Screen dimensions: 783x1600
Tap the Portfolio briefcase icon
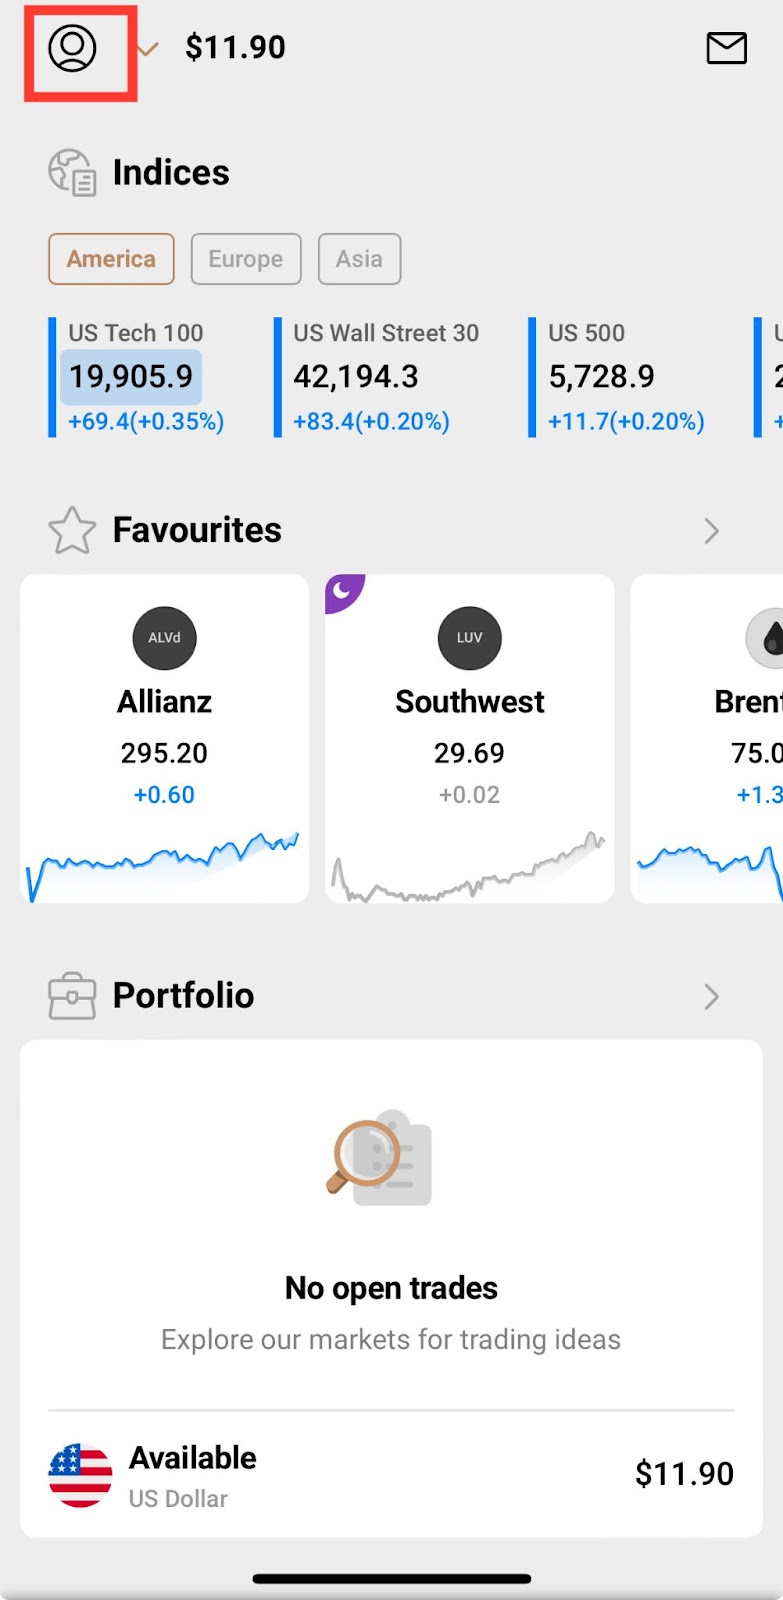coord(72,996)
